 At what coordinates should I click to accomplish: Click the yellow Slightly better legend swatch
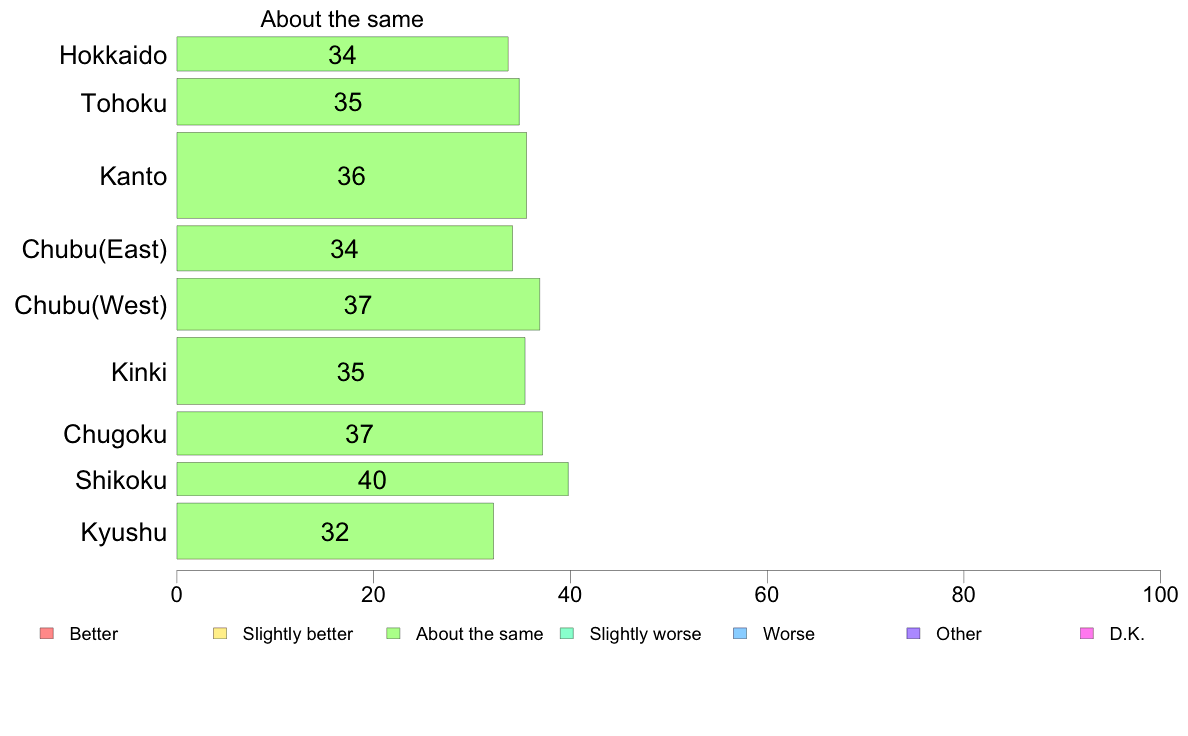(x=220, y=633)
